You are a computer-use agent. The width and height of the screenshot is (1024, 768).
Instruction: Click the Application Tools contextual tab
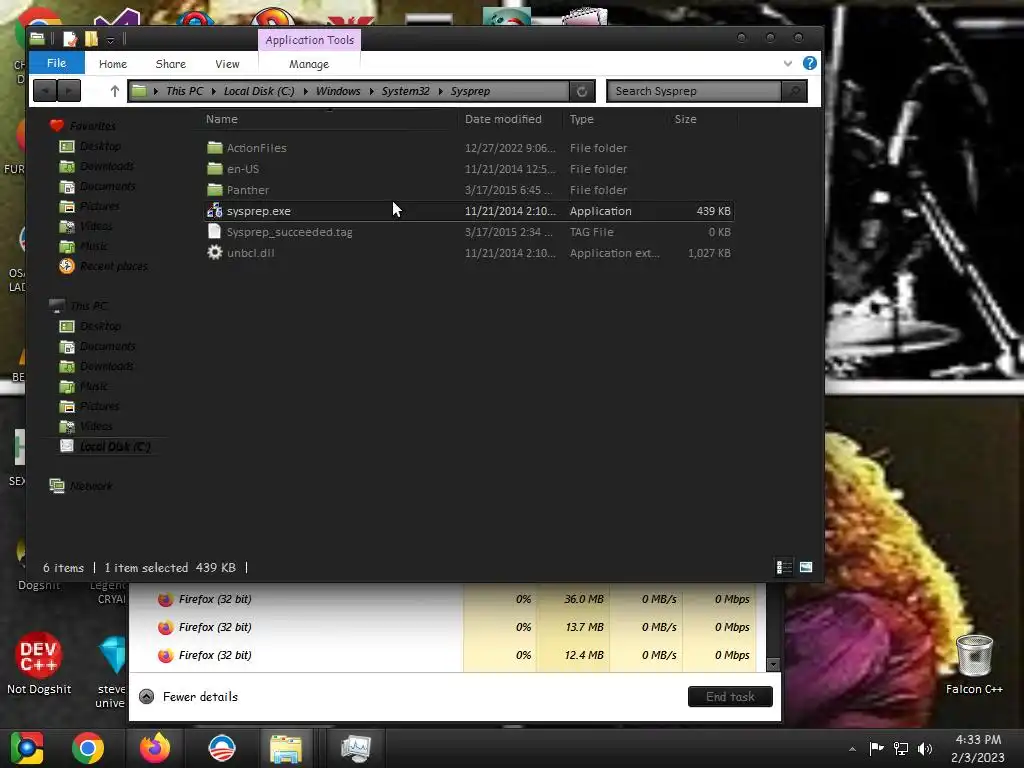click(310, 40)
